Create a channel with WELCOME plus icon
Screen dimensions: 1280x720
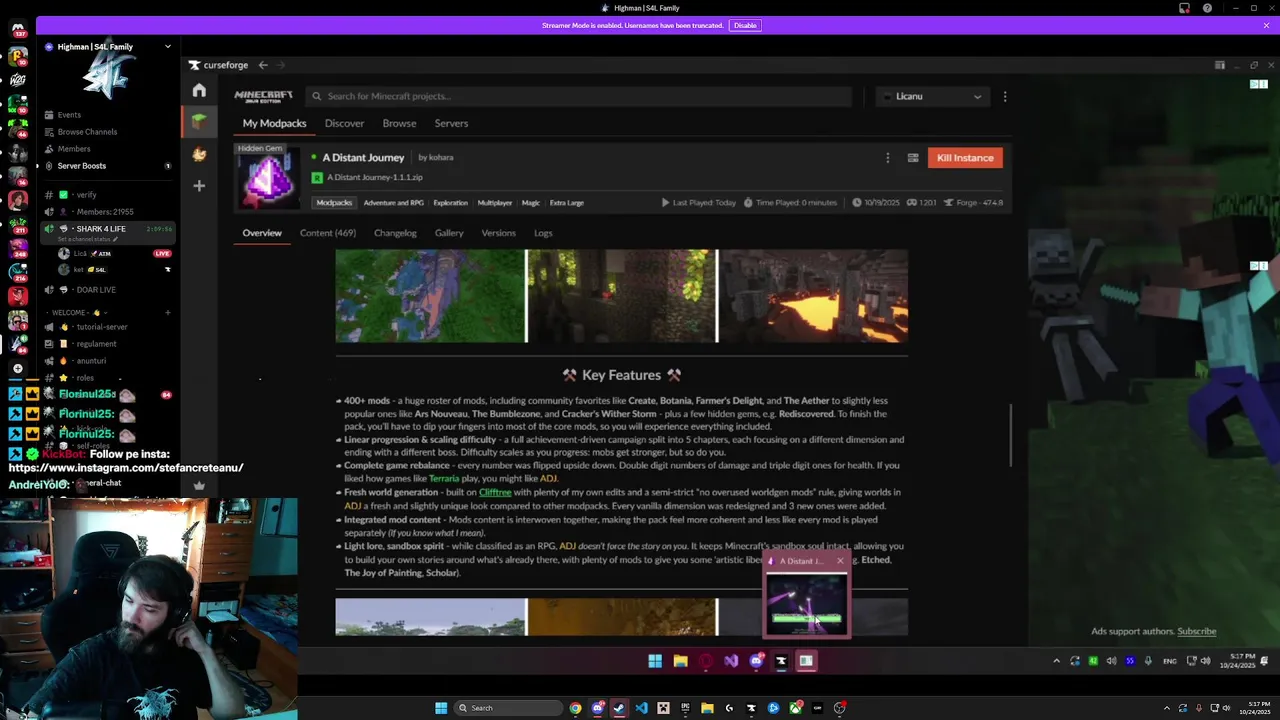point(168,313)
